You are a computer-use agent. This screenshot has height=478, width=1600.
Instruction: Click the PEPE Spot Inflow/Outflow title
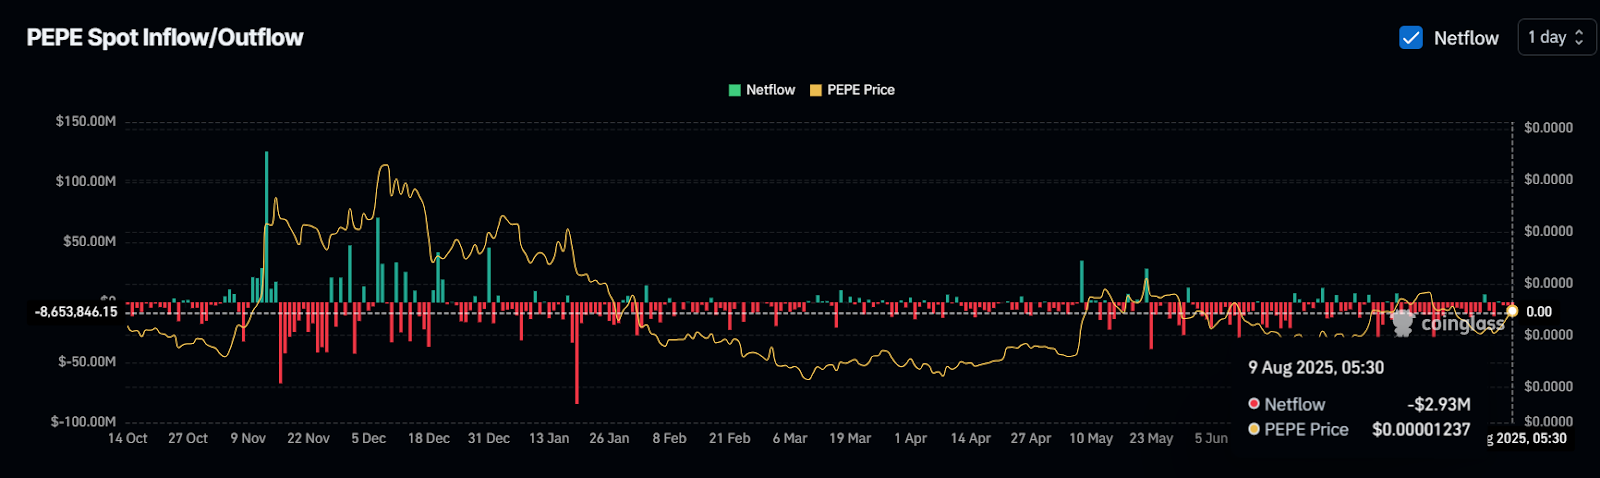(x=165, y=38)
